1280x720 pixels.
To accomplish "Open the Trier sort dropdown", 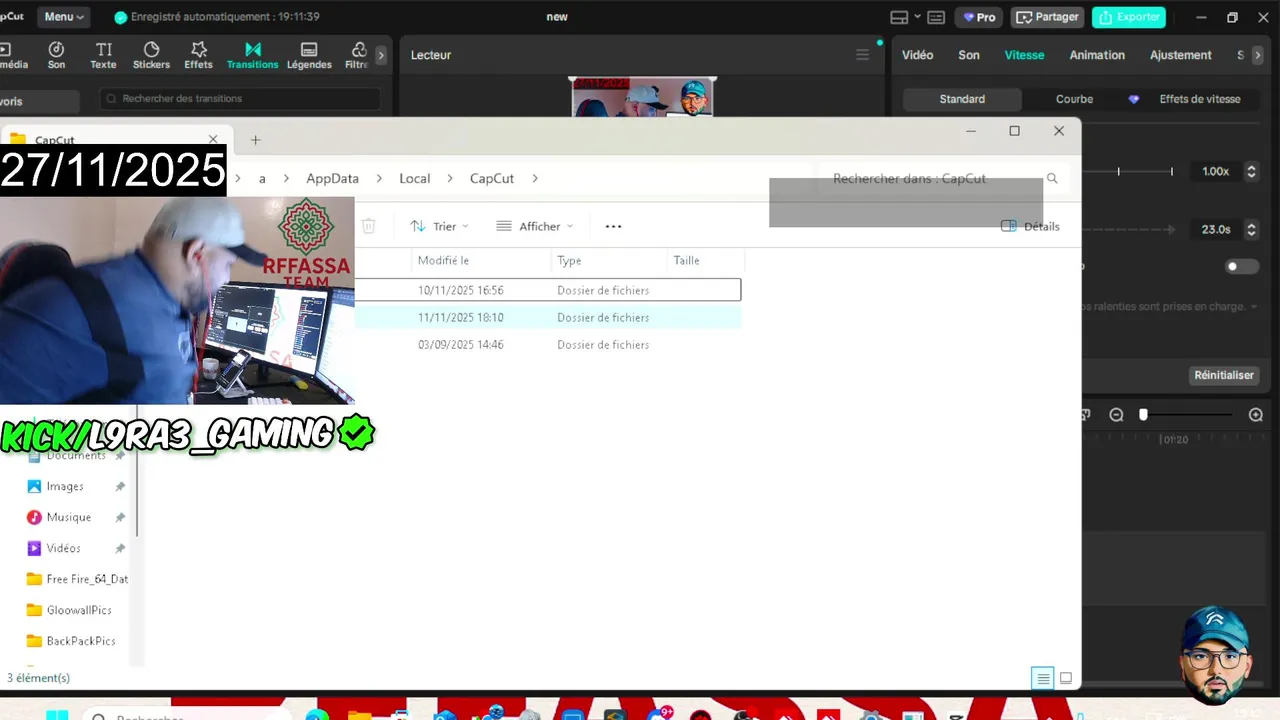I will [439, 226].
